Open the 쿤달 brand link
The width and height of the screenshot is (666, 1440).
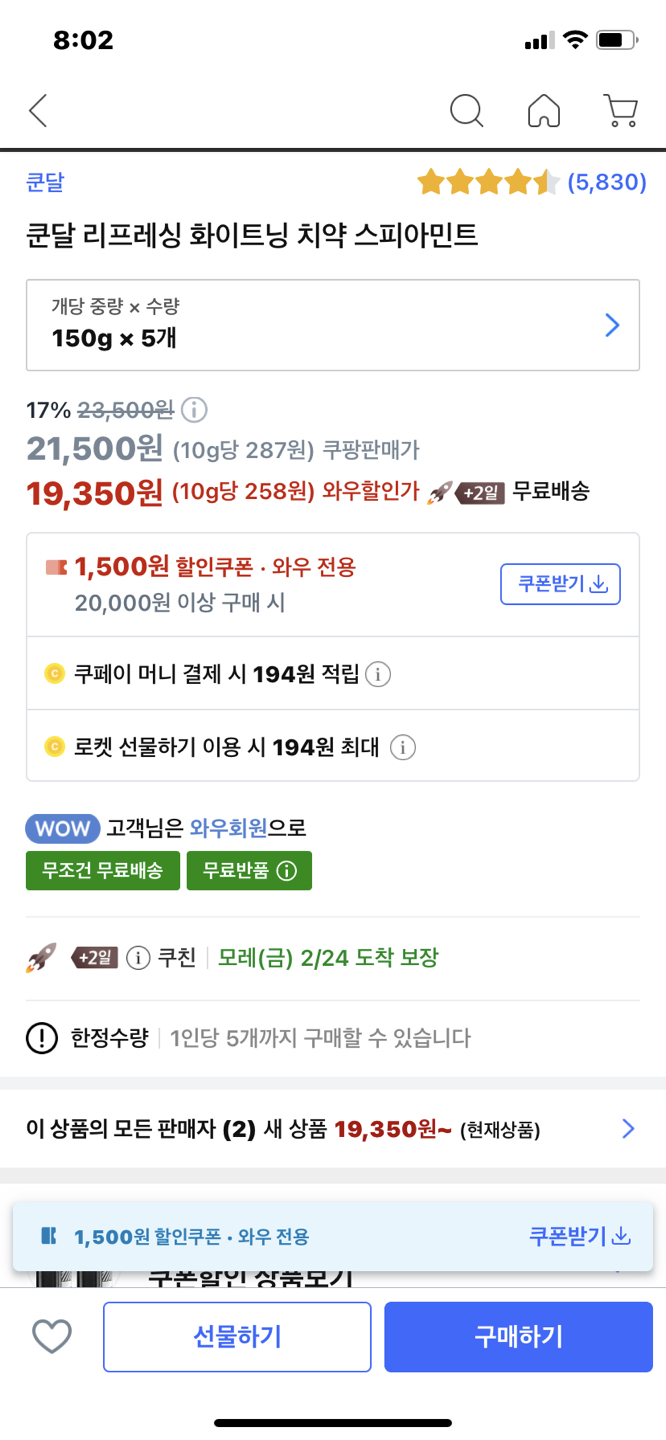pos(45,182)
